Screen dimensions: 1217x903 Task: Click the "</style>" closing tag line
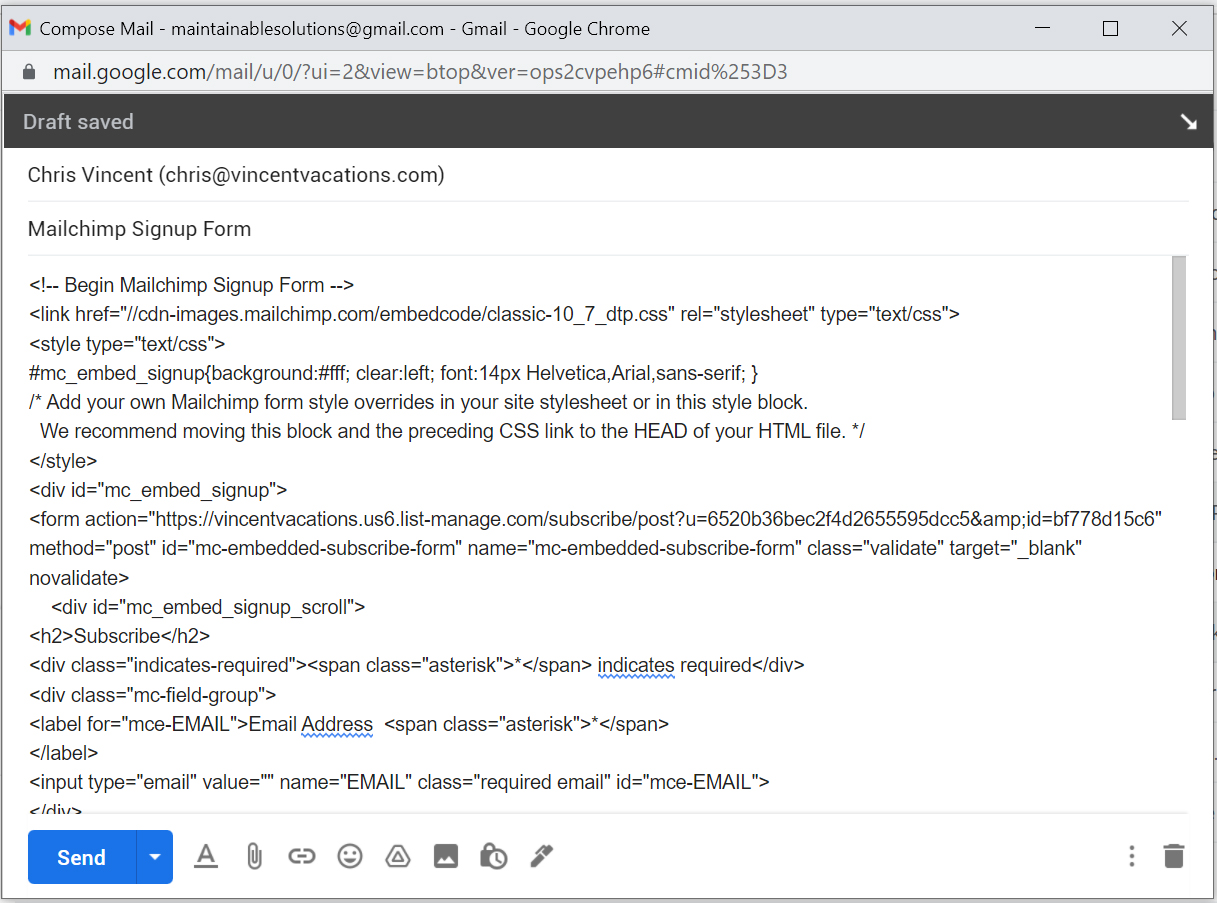point(64,461)
